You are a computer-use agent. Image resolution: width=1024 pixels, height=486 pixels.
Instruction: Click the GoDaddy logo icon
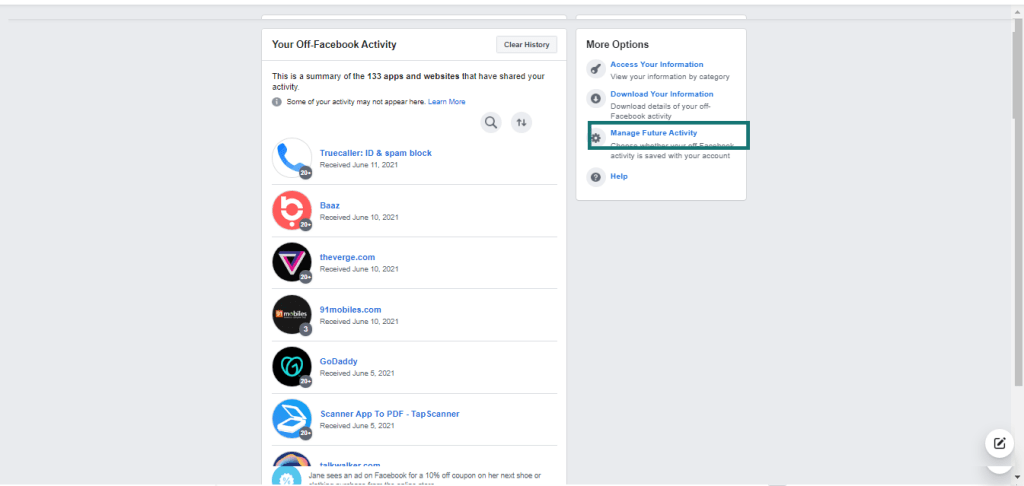pyautogui.click(x=291, y=366)
